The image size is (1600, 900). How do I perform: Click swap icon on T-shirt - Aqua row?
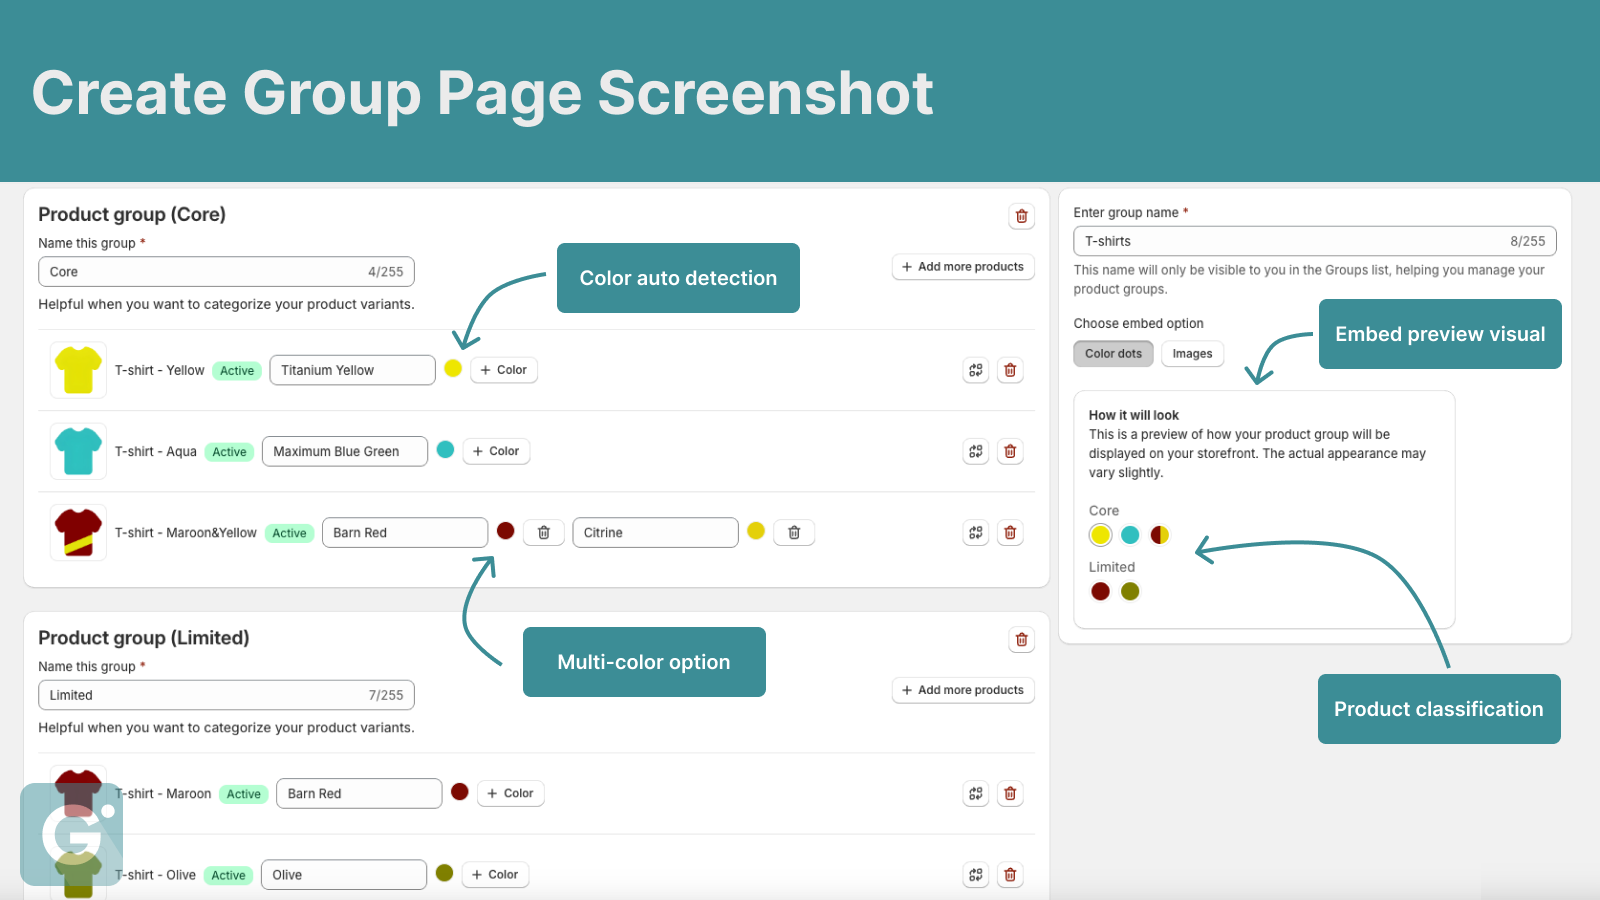pos(976,451)
